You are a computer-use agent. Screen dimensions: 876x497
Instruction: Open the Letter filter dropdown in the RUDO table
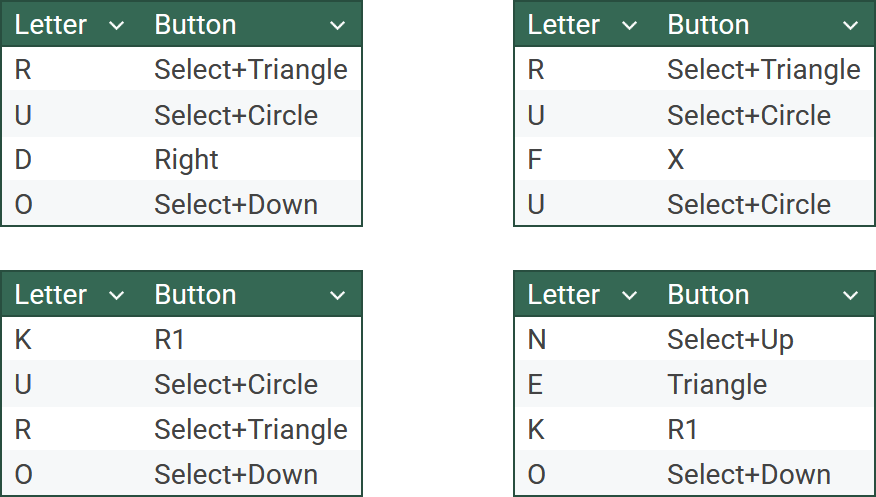pyautogui.click(x=116, y=25)
